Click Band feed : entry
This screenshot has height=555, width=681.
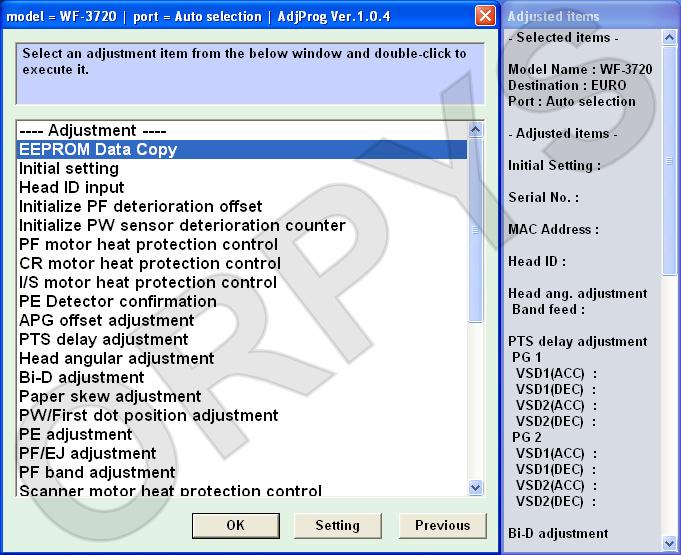click(x=549, y=310)
